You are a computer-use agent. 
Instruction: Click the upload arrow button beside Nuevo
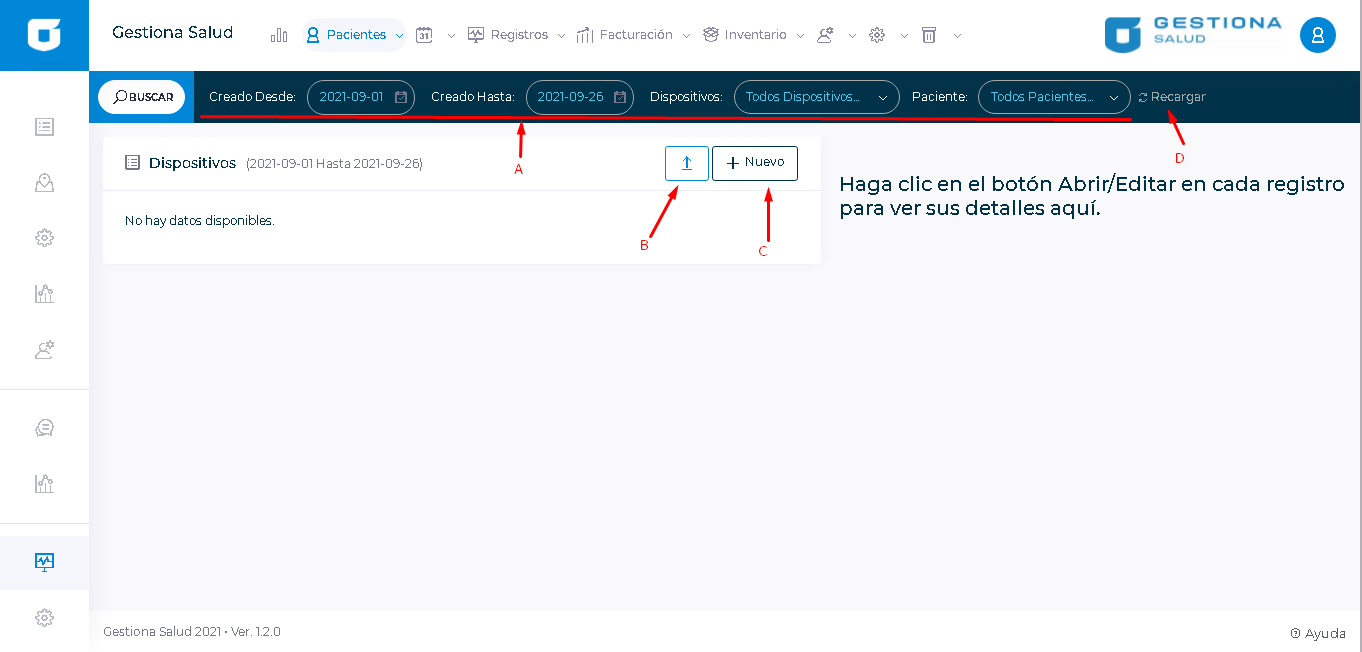click(686, 163)
